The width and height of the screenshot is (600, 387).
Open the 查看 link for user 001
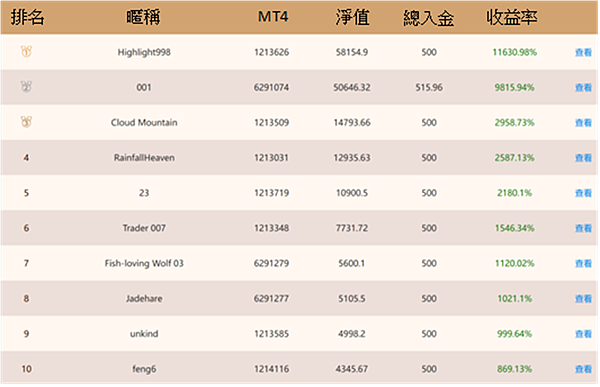click(x=583, y=88)
